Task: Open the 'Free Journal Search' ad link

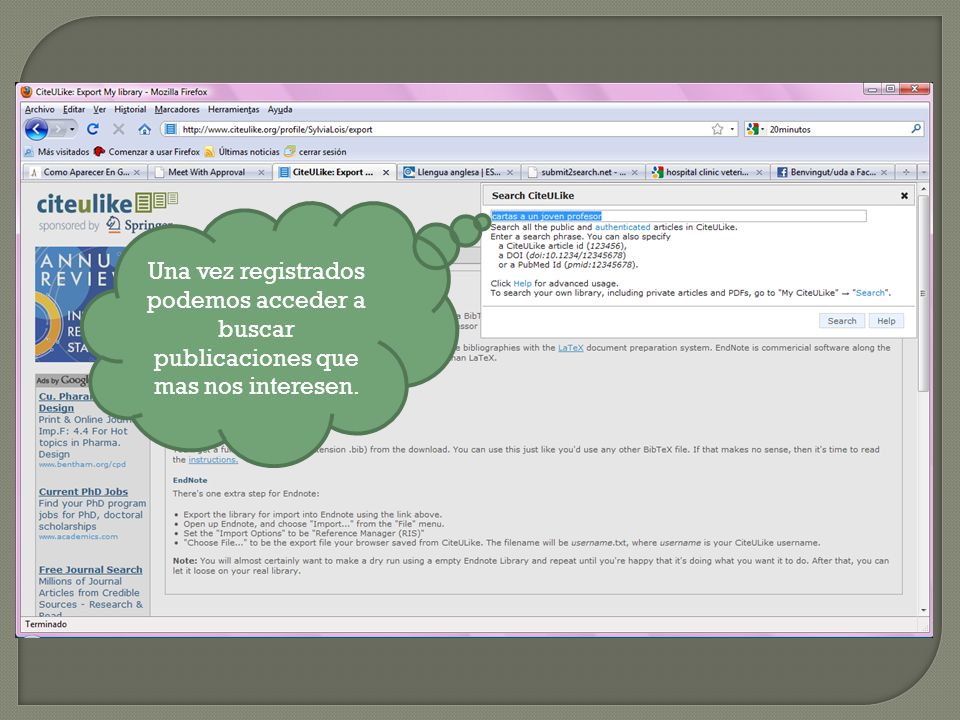Action: pos(91,569)
